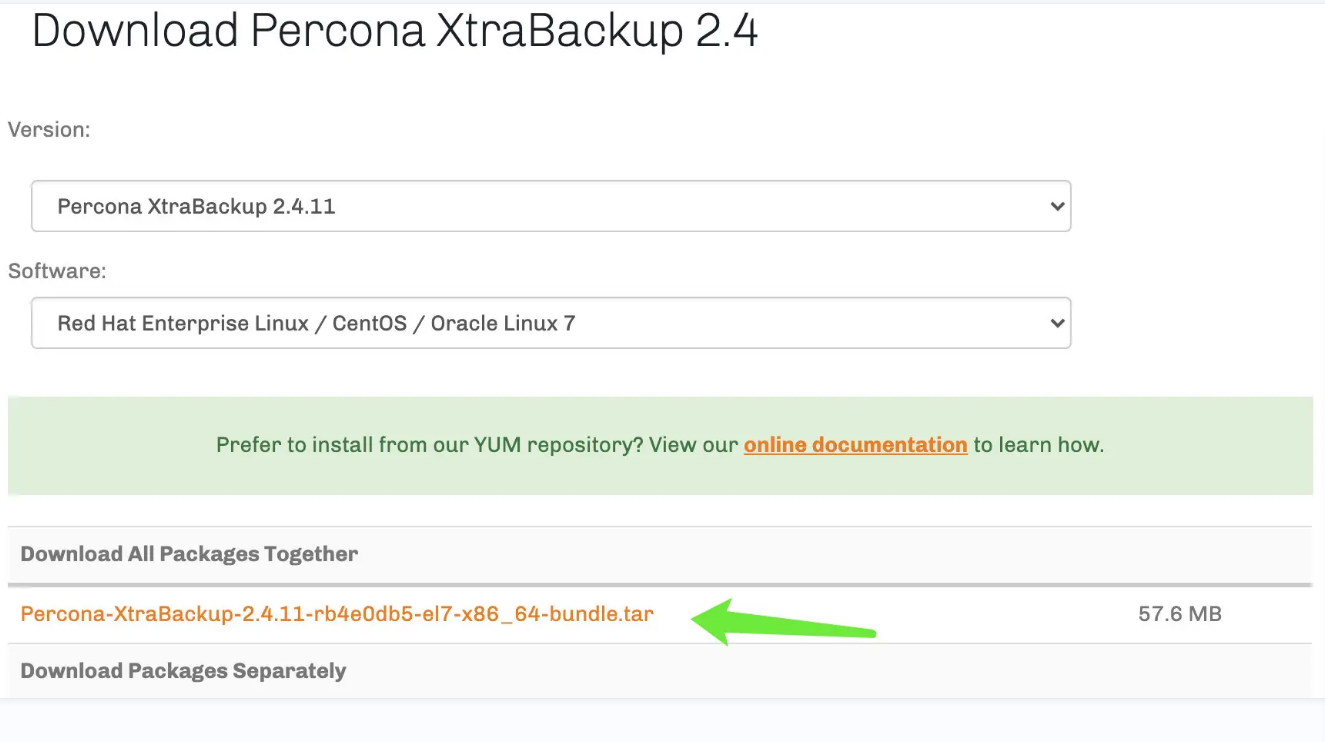Click the Version: field label
Image resolution: width=1325 pixels, height=742 pixels.
tap(49, 130)
